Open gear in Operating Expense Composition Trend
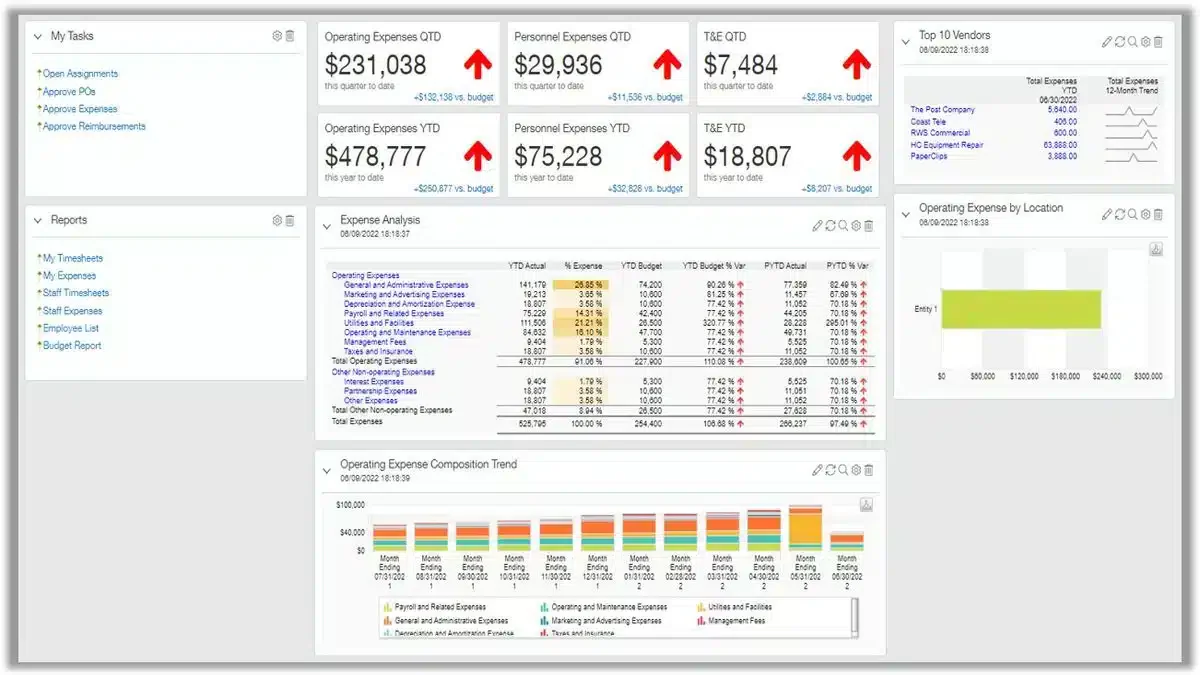The height and width of the screenshot is (675, 1200). 856,470
